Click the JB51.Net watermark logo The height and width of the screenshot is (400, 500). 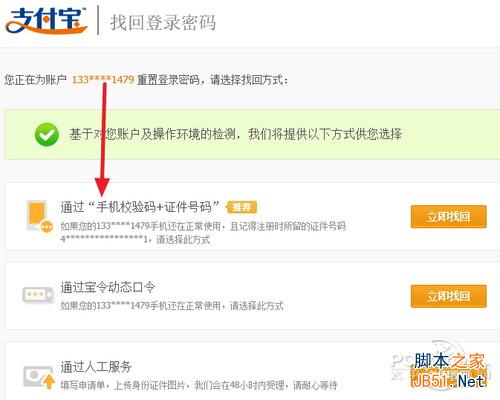click(449, 381)
